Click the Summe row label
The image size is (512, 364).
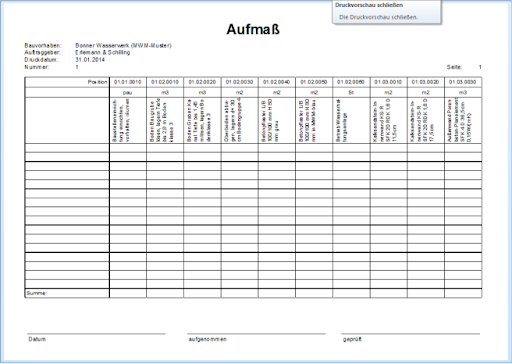click(x=37, y=293)
